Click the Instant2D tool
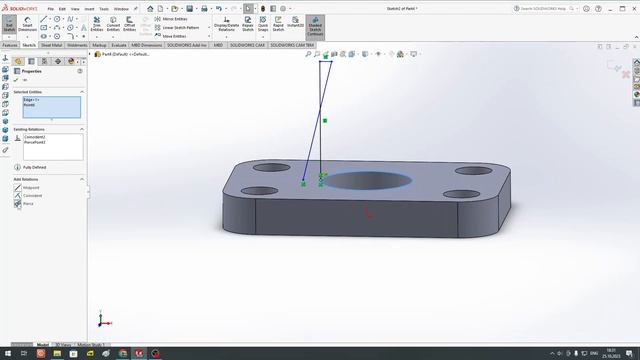The width and height of the screenshot is (640, 360). click(x=296, y=22)
